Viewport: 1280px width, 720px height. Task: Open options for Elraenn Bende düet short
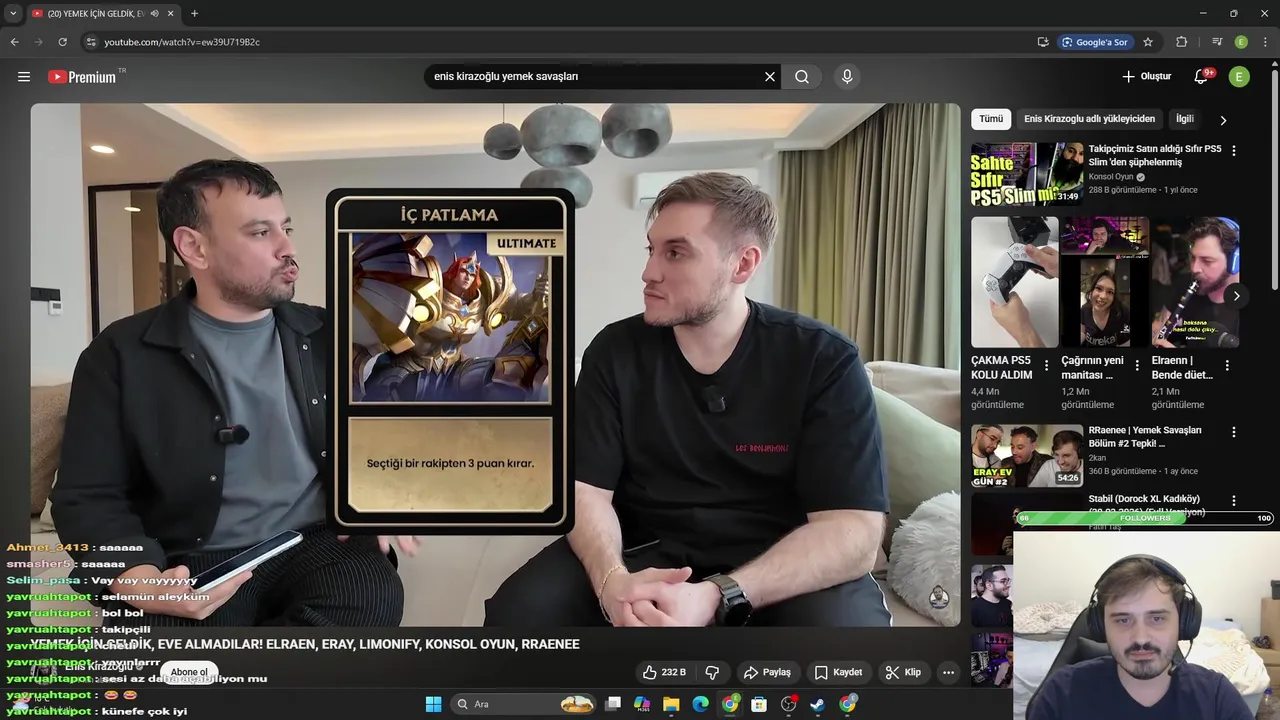click(x=1227, y=366)
